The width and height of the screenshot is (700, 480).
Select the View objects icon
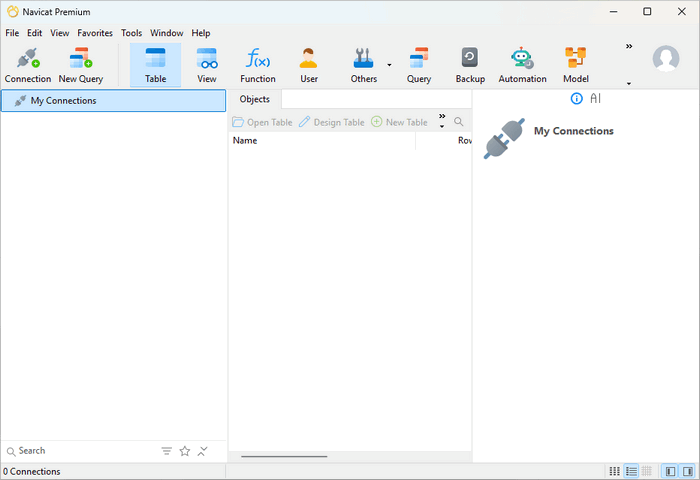(207, 65)
